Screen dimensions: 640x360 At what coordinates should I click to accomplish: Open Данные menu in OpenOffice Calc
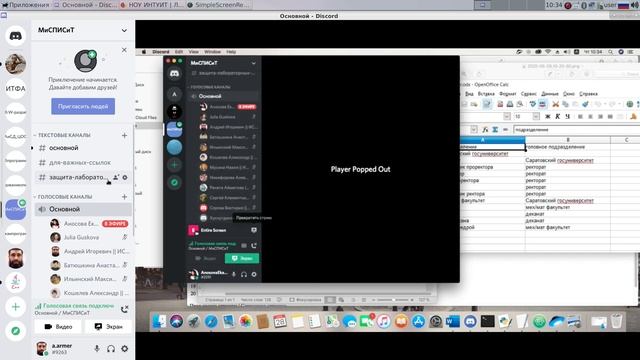pyautogui.click(x=550, y=94)
